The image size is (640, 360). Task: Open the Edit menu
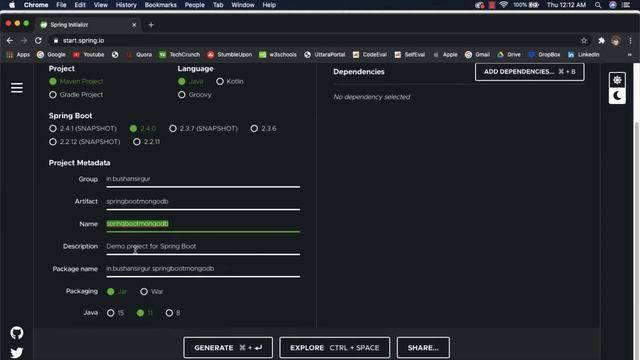point(80,5)
